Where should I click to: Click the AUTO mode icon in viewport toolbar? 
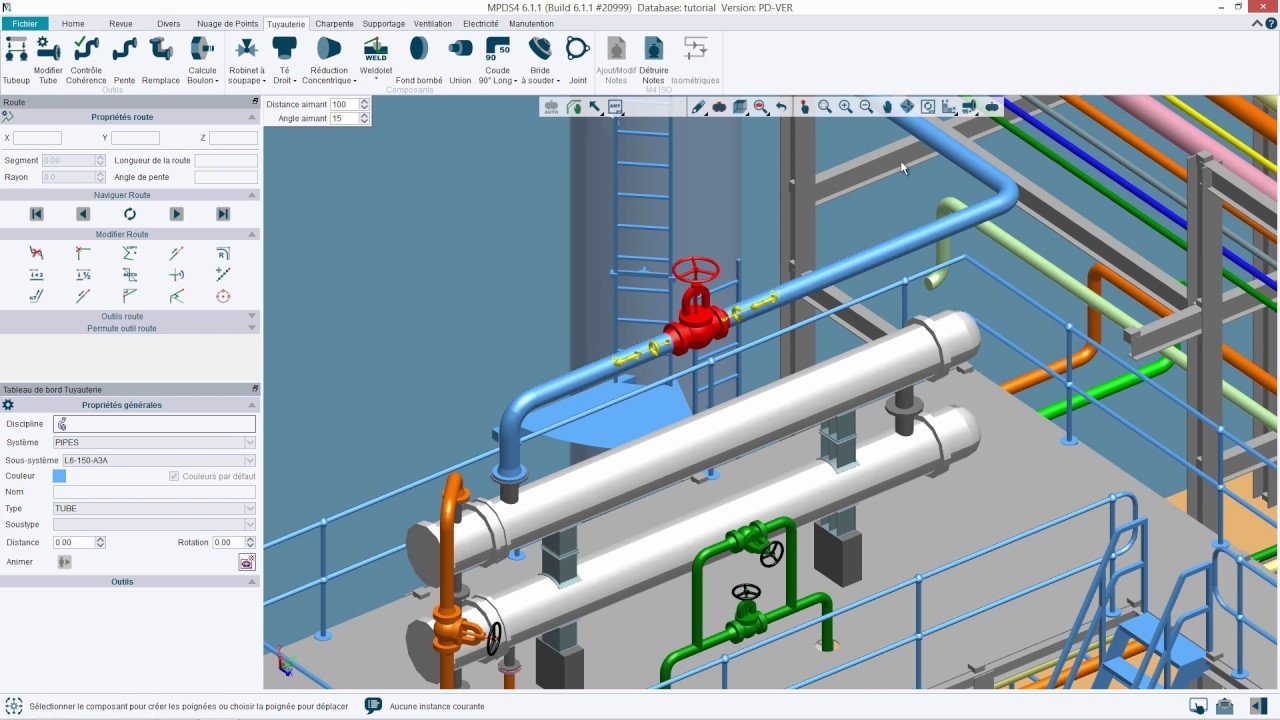(x=552, y=107)
